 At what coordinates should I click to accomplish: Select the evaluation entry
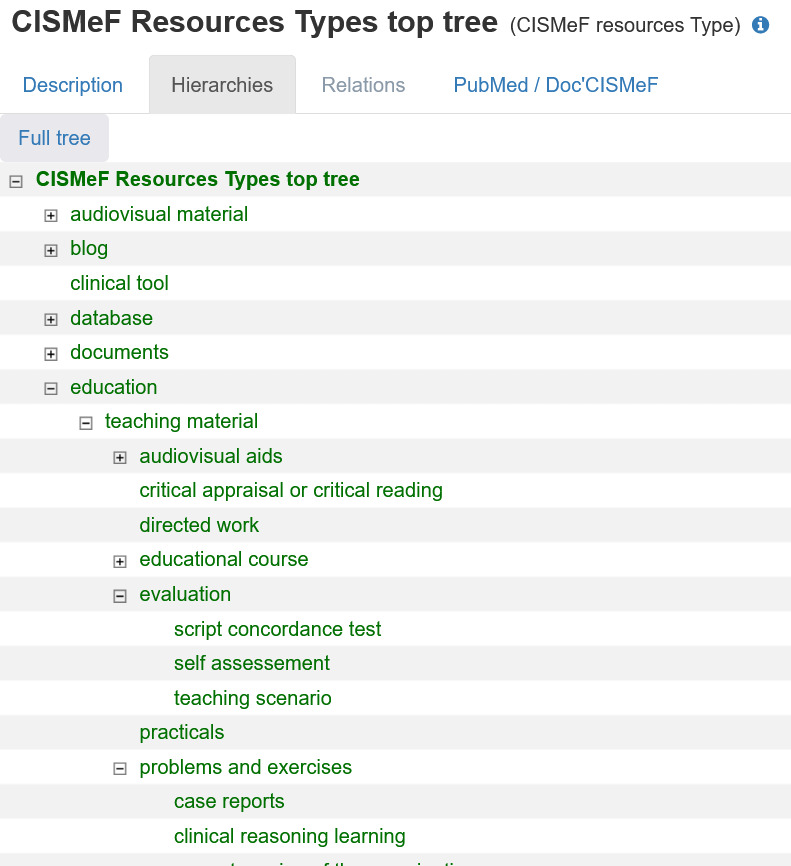point(185,594)
